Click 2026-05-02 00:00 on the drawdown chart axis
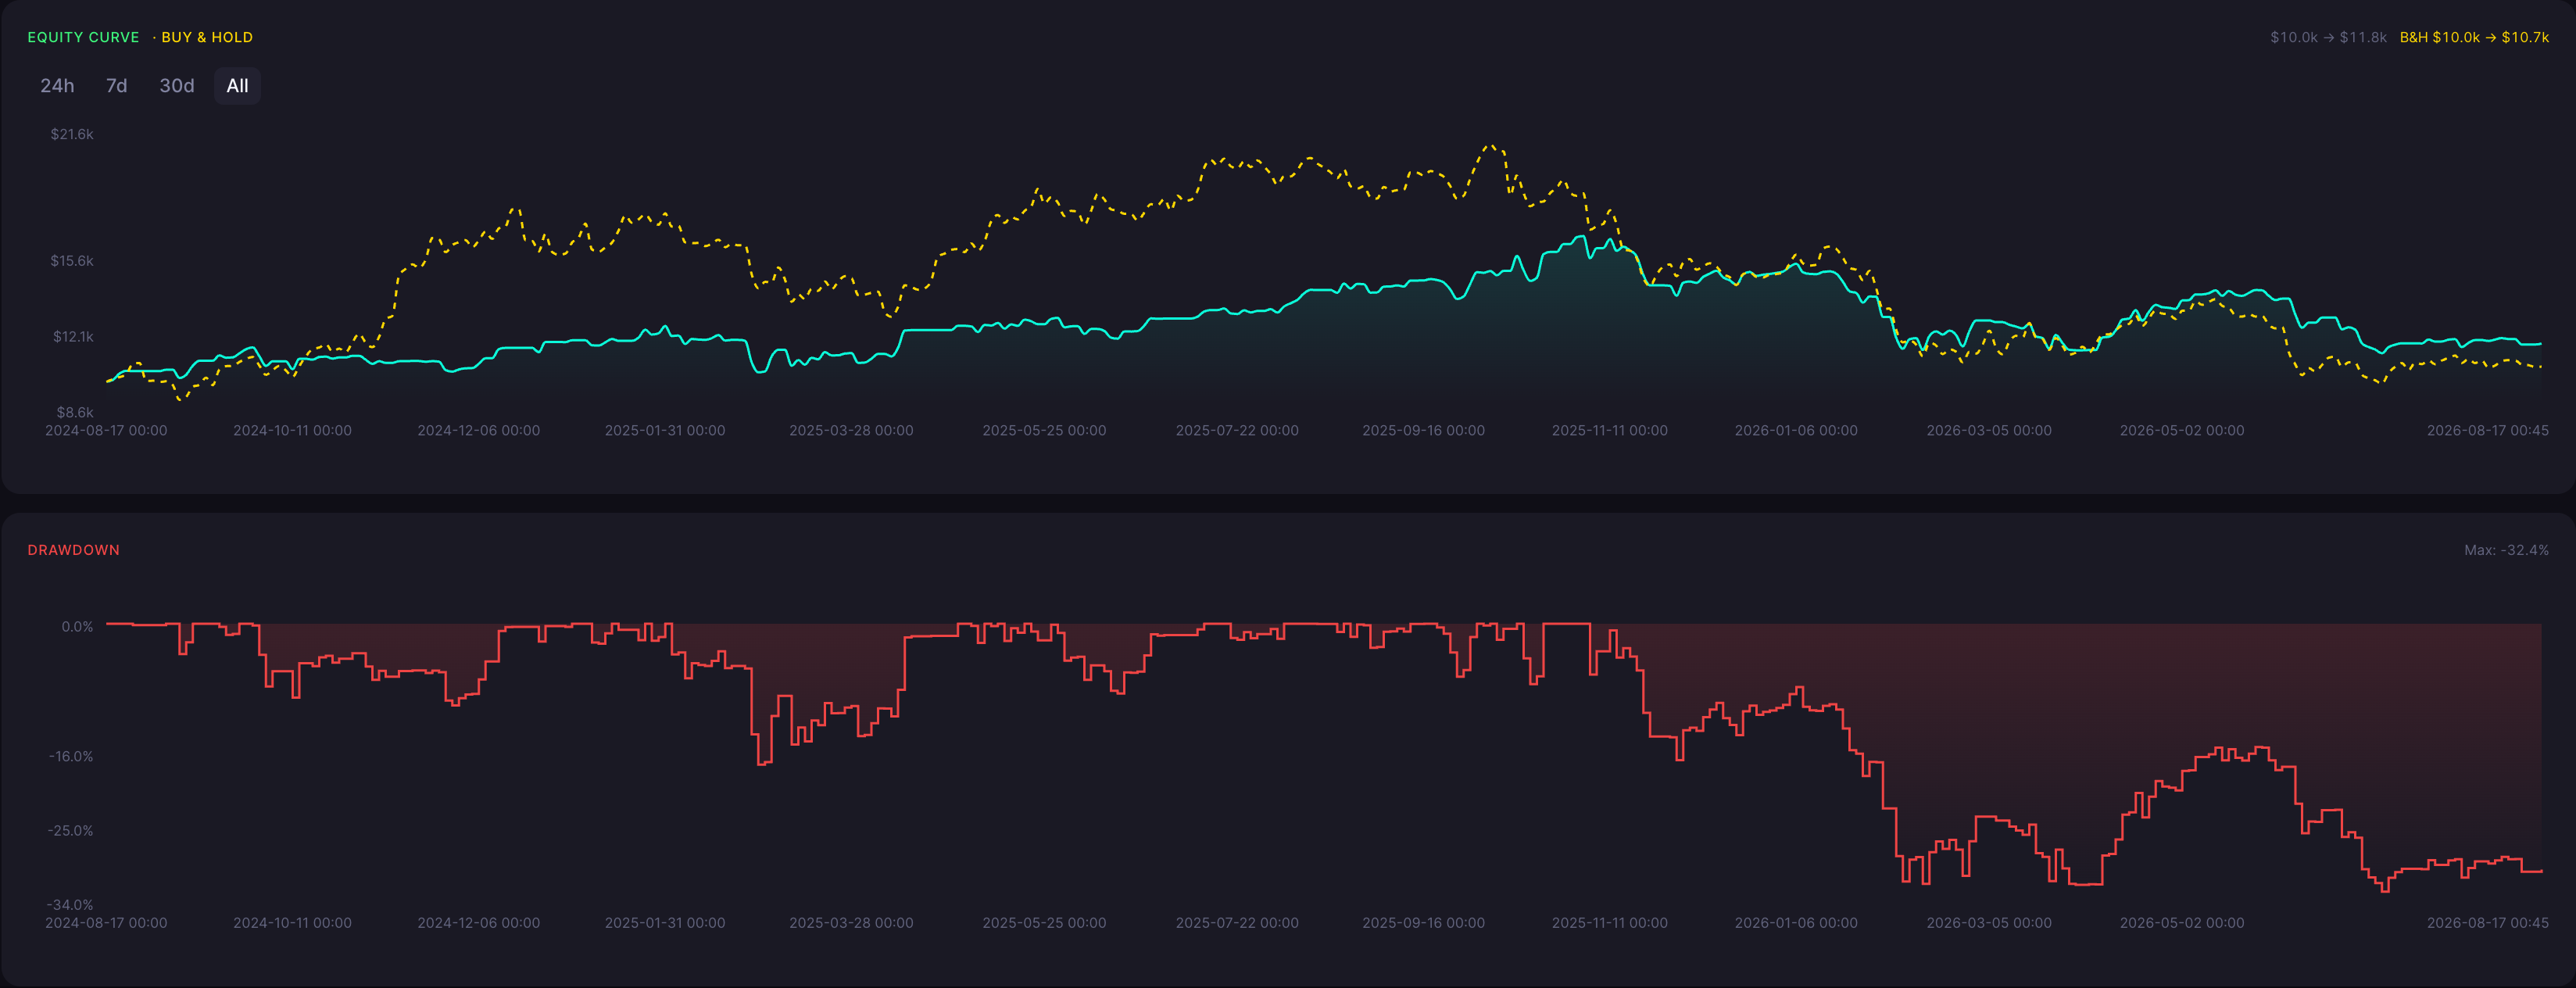This screenshot has width=2576, height=988. click(2182, 923)
